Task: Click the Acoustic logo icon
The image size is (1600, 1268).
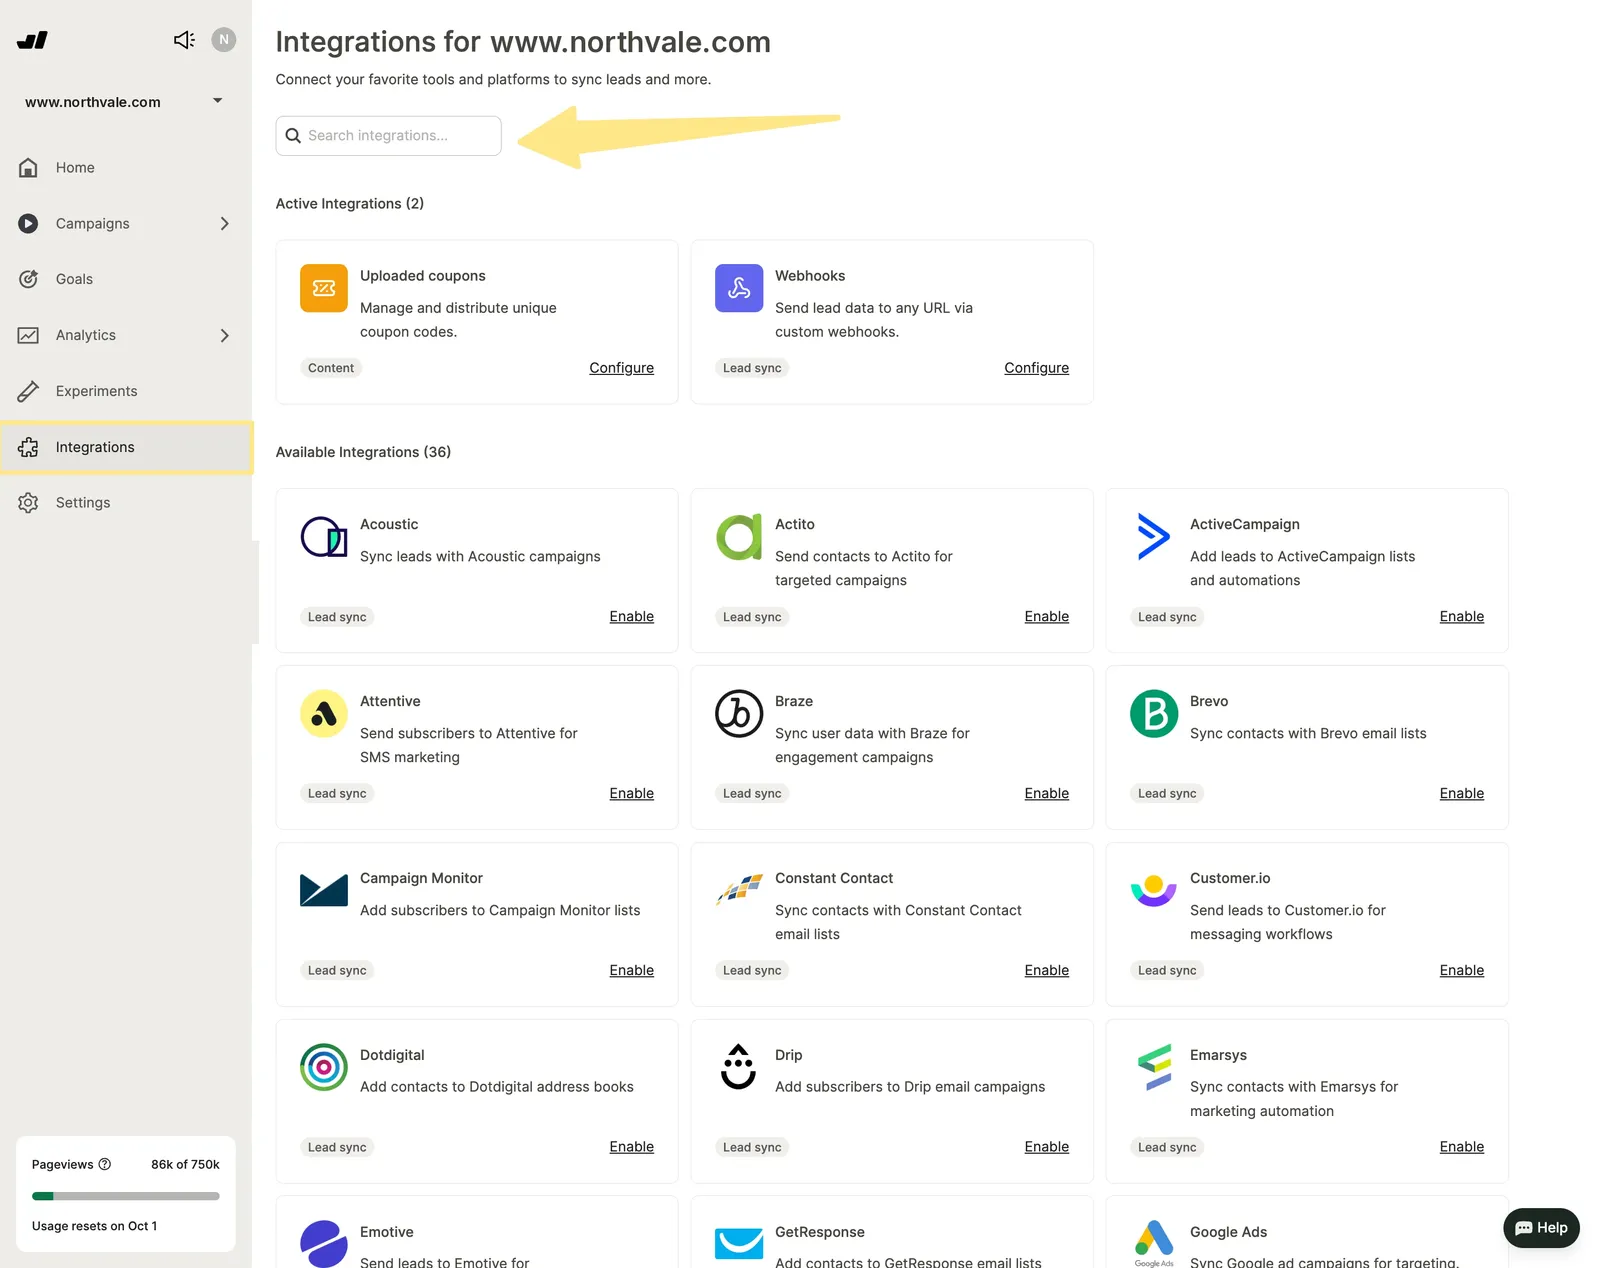Action: point(324,537)
